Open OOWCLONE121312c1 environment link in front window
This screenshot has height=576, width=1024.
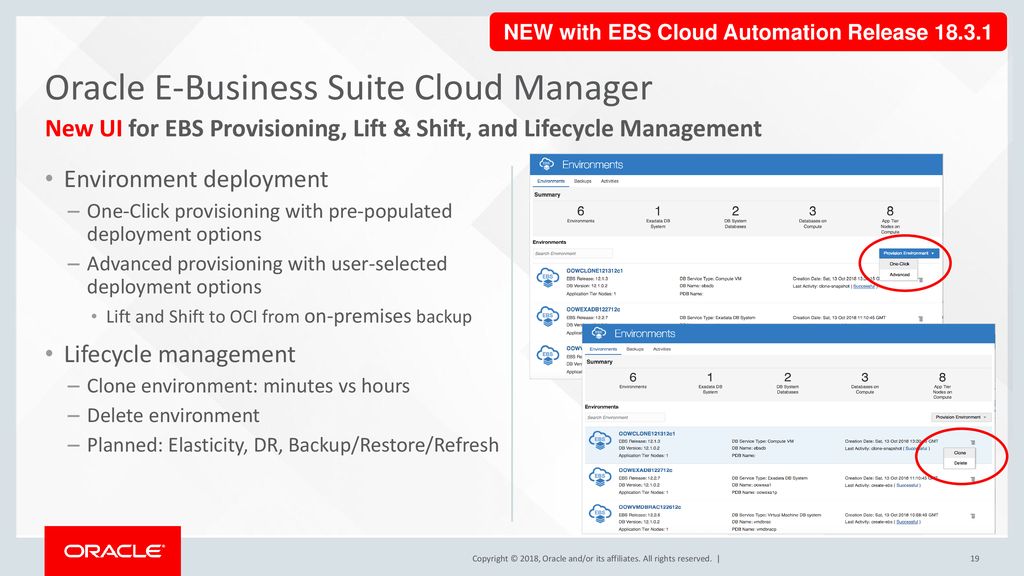[647, 434]
